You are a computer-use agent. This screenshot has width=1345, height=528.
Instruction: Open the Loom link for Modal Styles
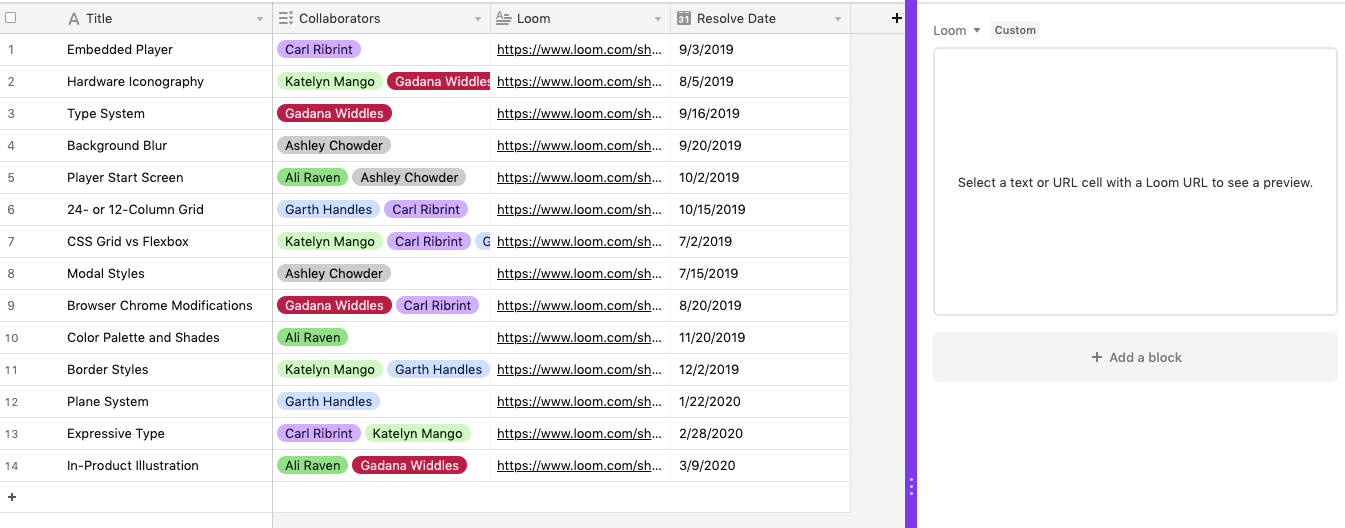pyautogui.click(x=579, y=273)
